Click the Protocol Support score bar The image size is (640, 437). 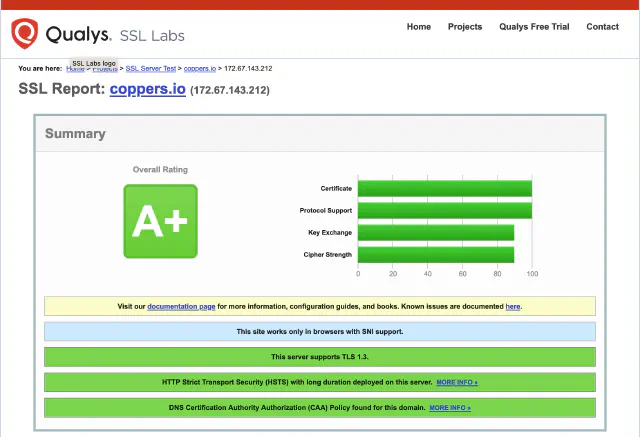tap(445, 211)
